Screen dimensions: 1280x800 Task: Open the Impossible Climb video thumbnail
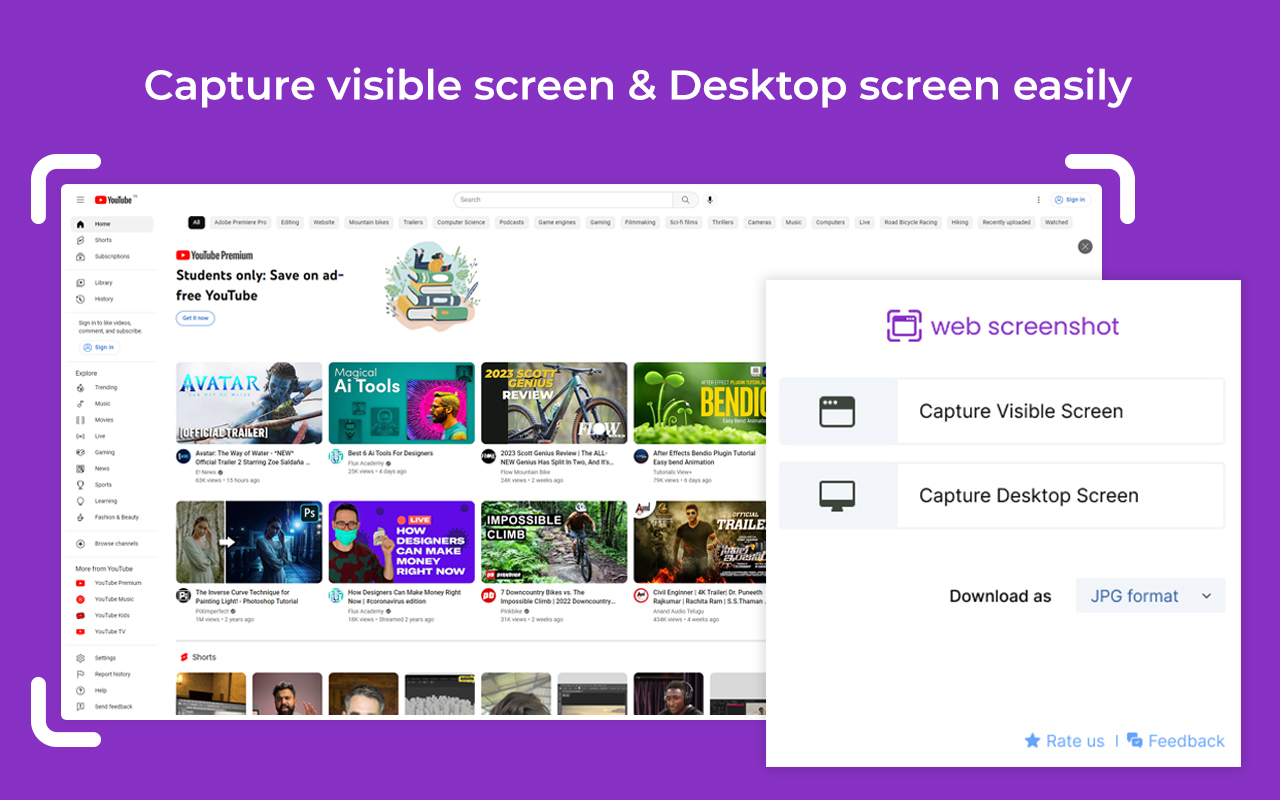(554, 542)
